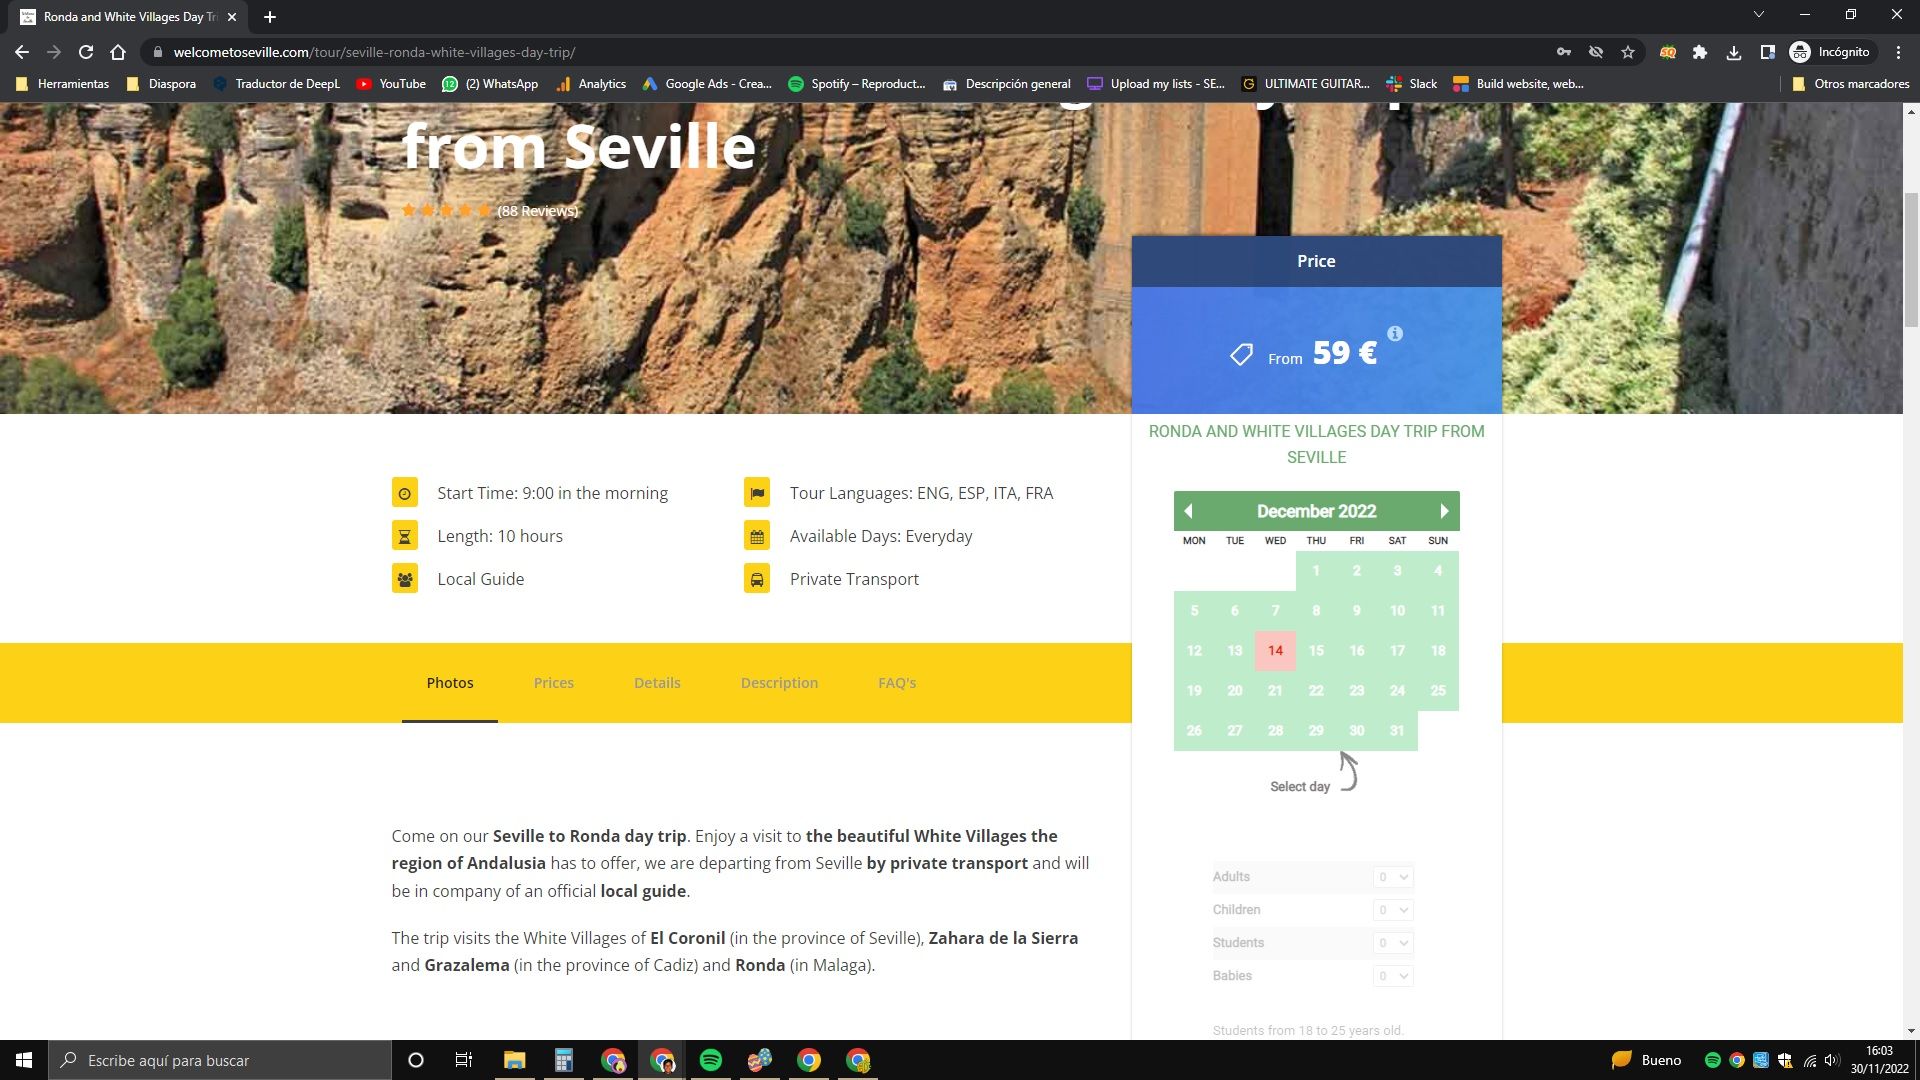
Task: Click the taskbar volume icon
Action: (x=1832, y=1060)
